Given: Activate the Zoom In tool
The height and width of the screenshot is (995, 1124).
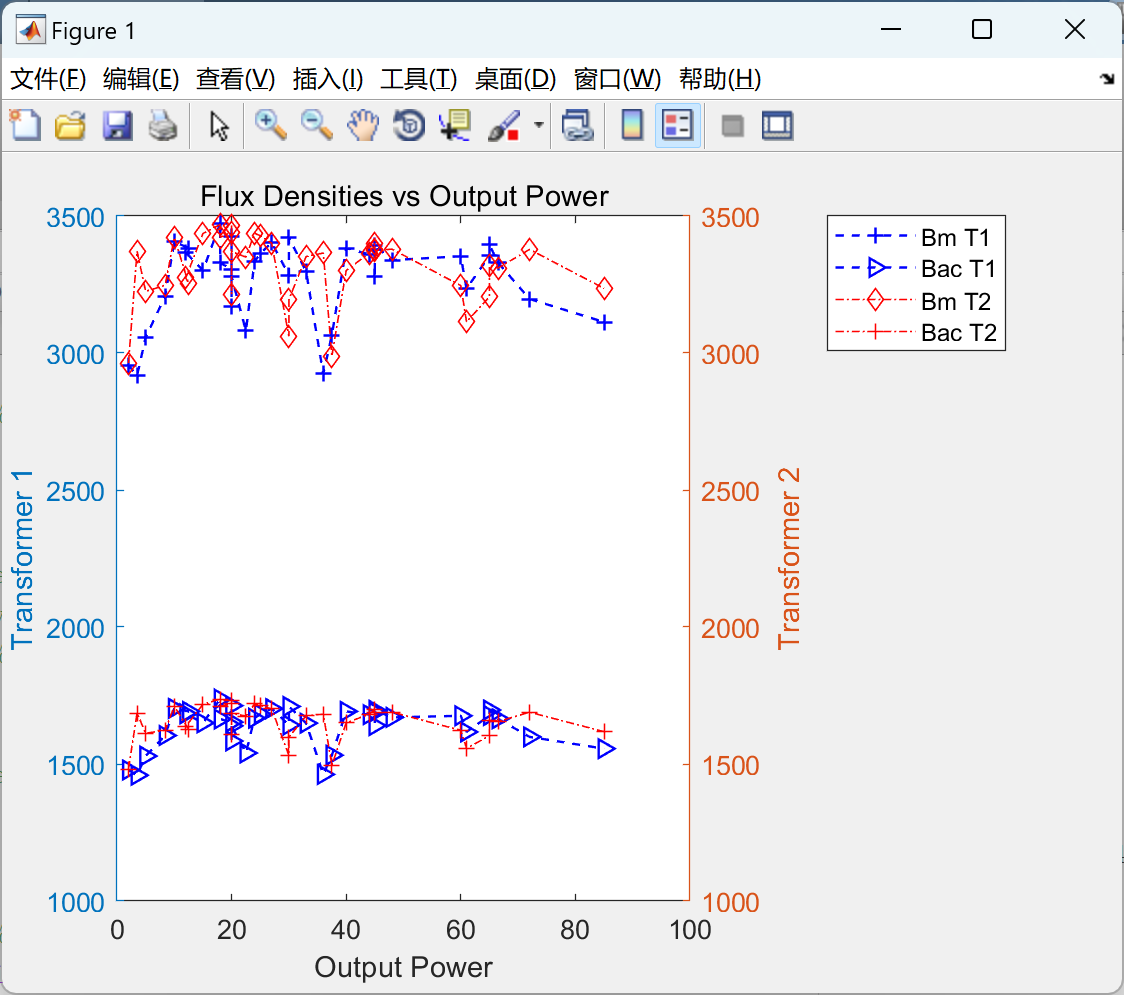Looking at the screenshot, I should pyautogui.click(x=270, y=125).
